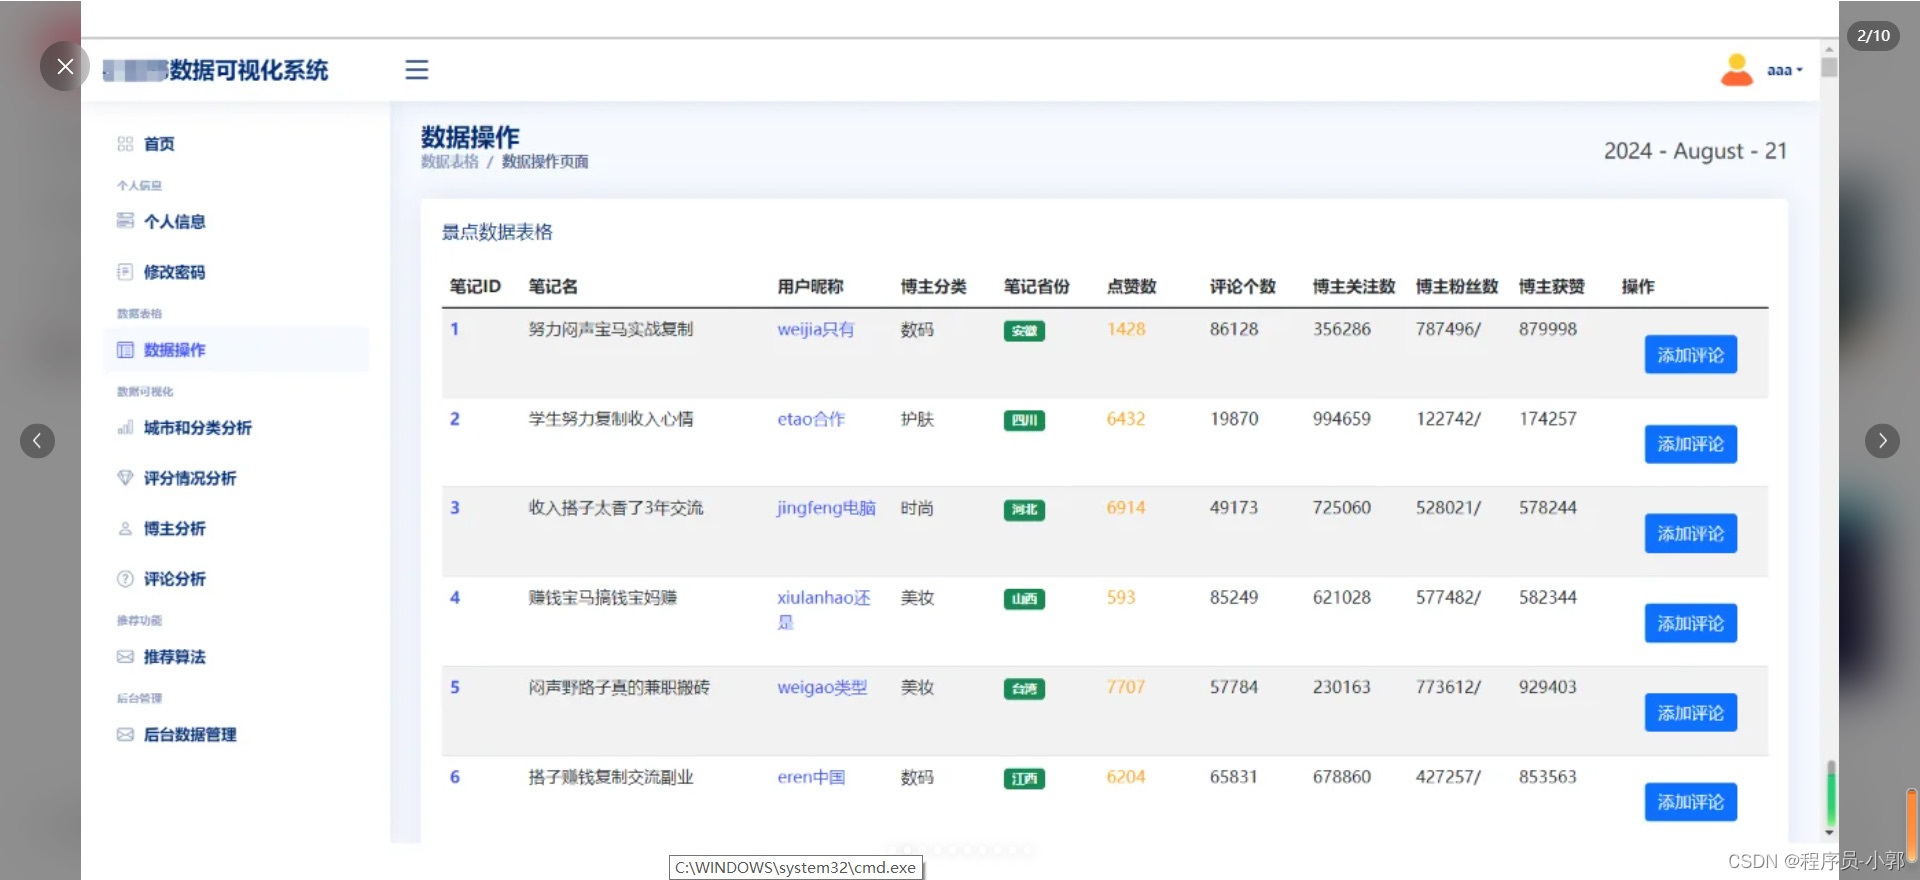The height and width of the screenshot is (880, 1920).
Task: Open the 城市和分类分析 page
Action: click(198, 428)
